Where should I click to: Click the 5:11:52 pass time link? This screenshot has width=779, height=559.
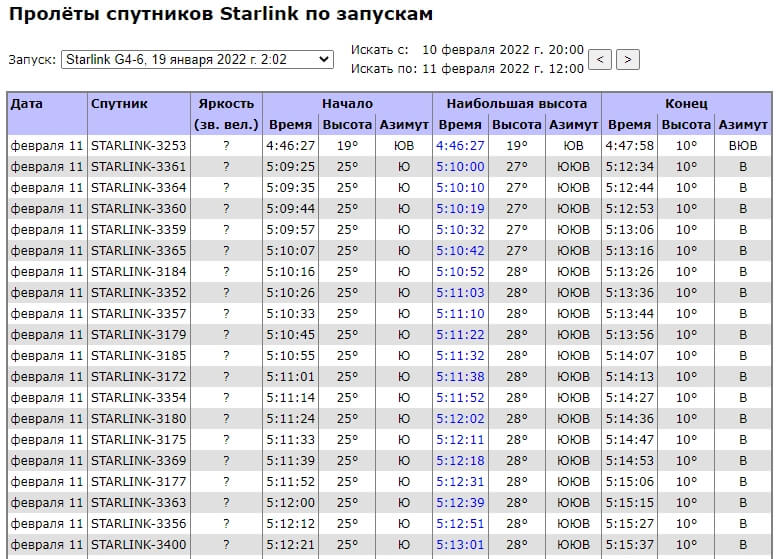coord(460,397)
